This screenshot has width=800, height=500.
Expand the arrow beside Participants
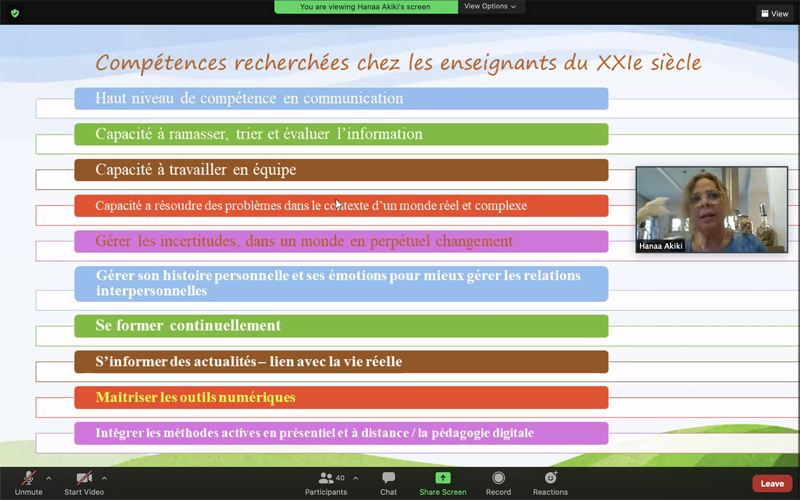coord(356,479)
